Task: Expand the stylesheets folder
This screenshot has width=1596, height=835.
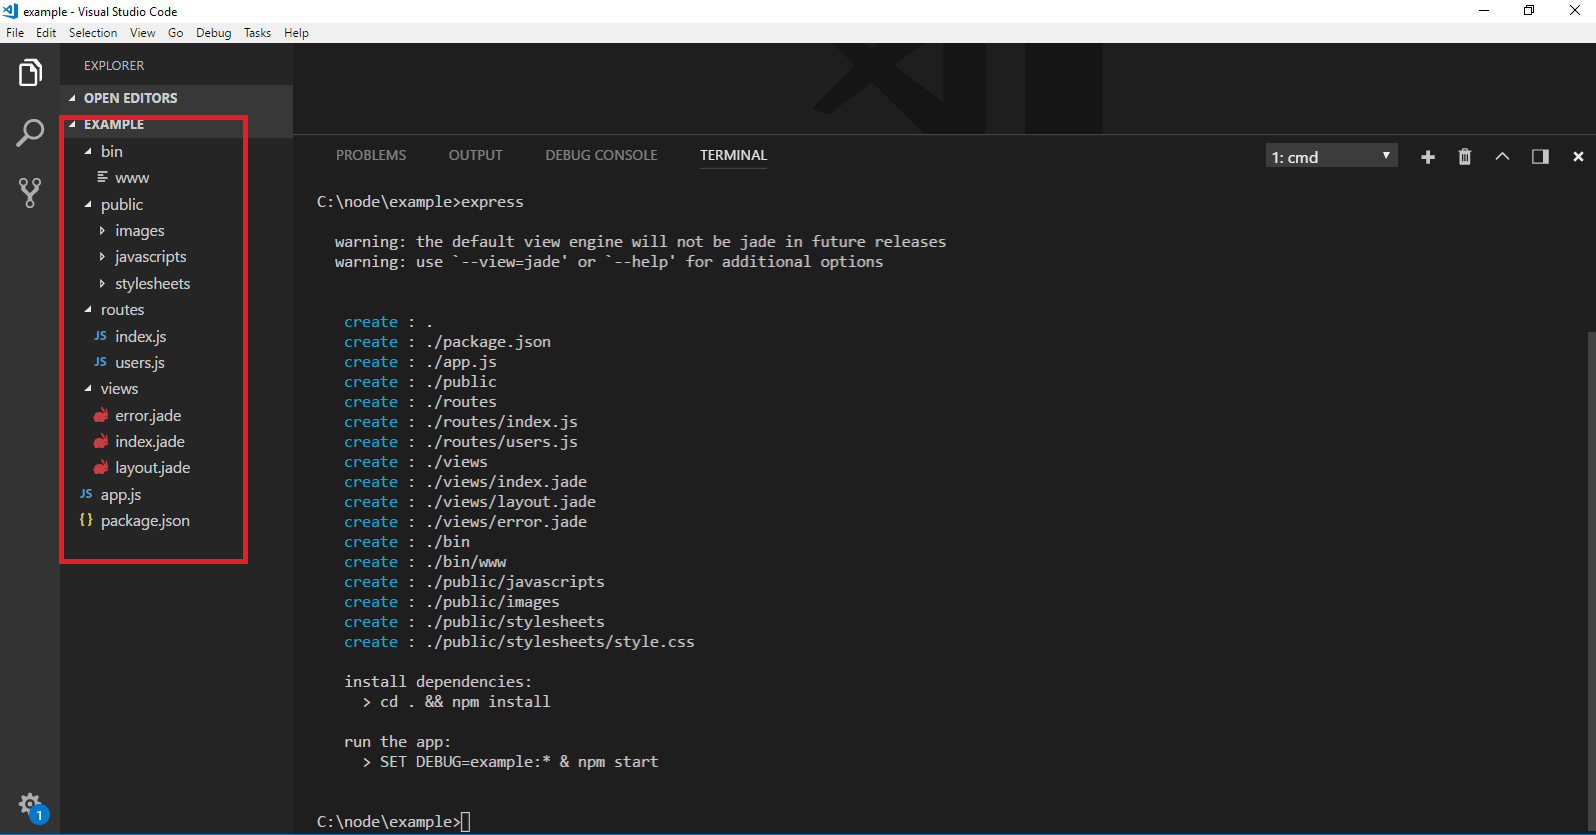Action: coord(102,284)
